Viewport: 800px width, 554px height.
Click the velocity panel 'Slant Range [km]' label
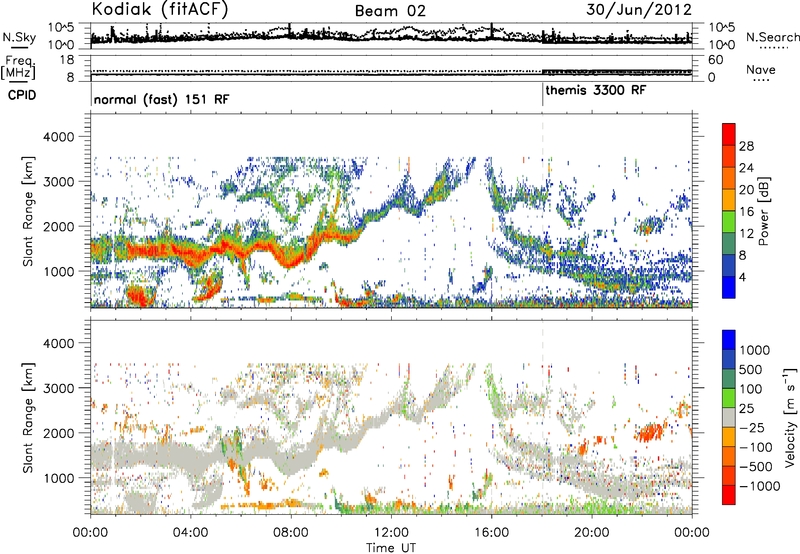pos(28,417)
